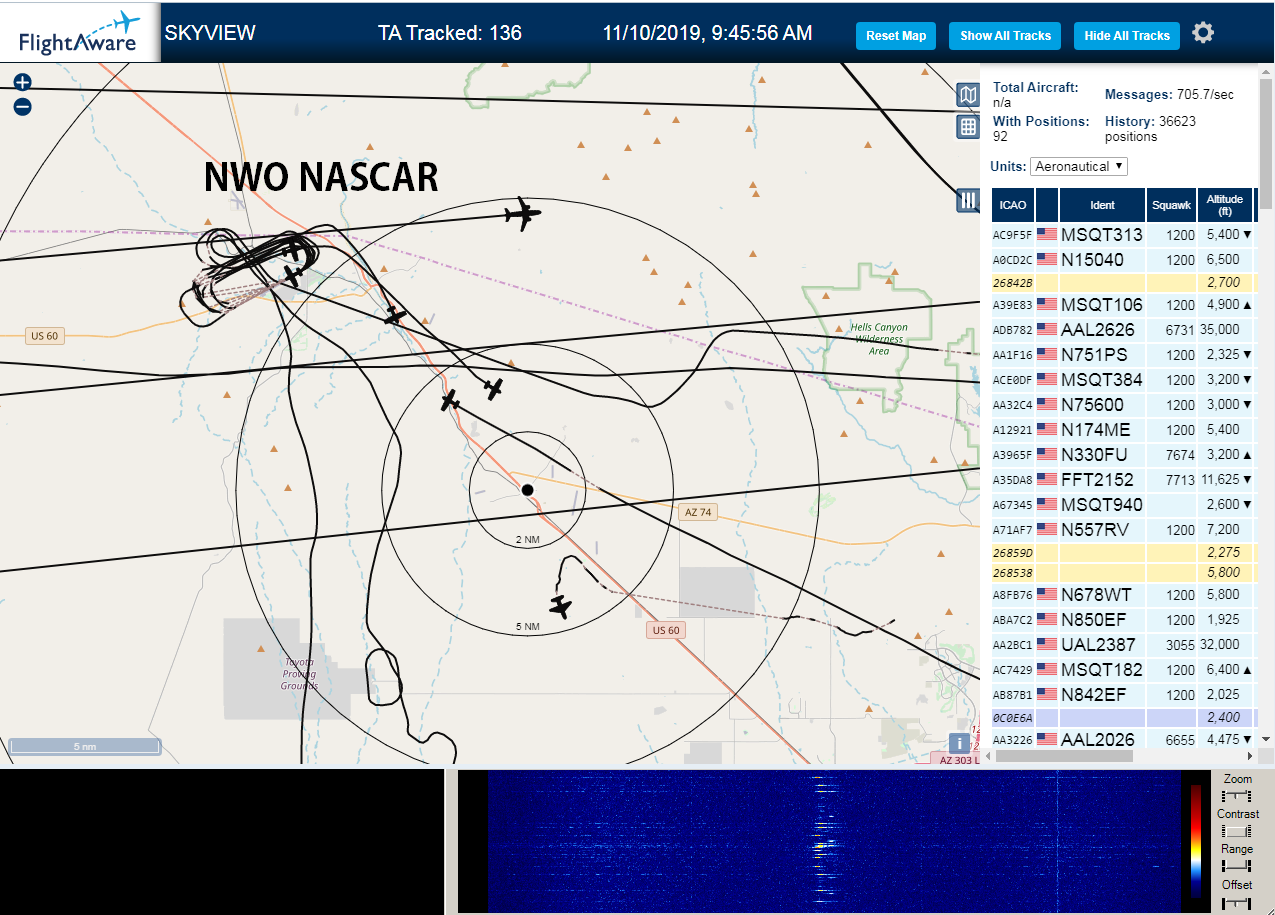Click the table's horizontal scrollbar thumb
The width and height of the screenshot is (1275, 915).
pos(1065,756)
